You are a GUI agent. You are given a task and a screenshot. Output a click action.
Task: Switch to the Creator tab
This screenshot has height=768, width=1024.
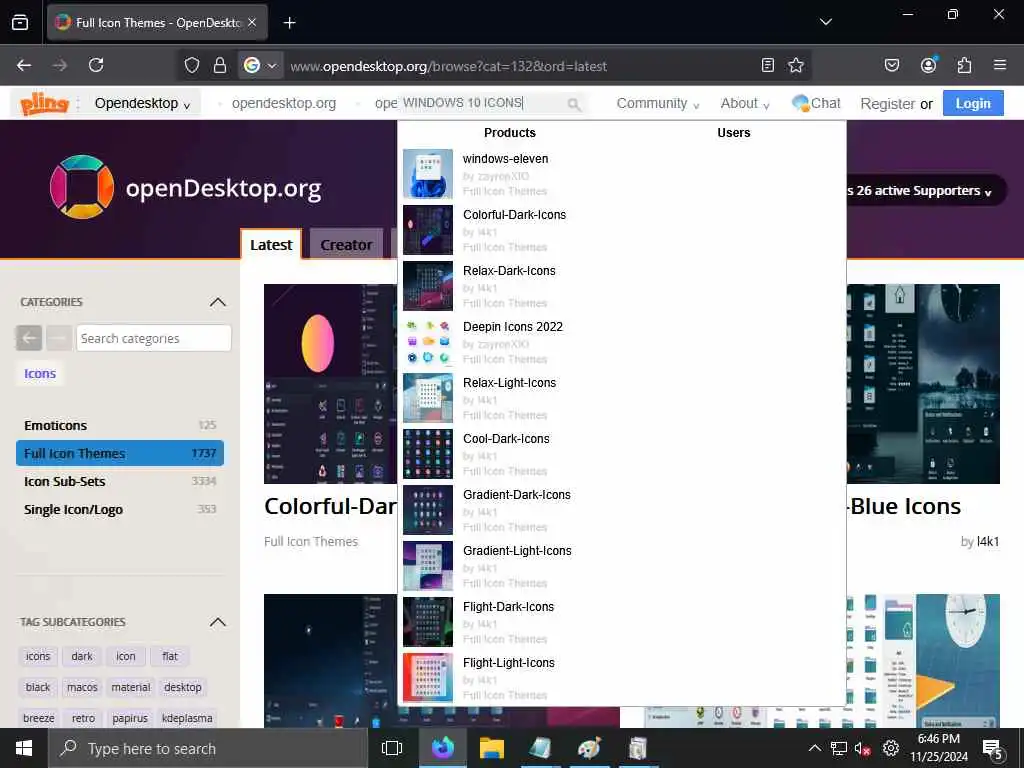coord(346,245)
